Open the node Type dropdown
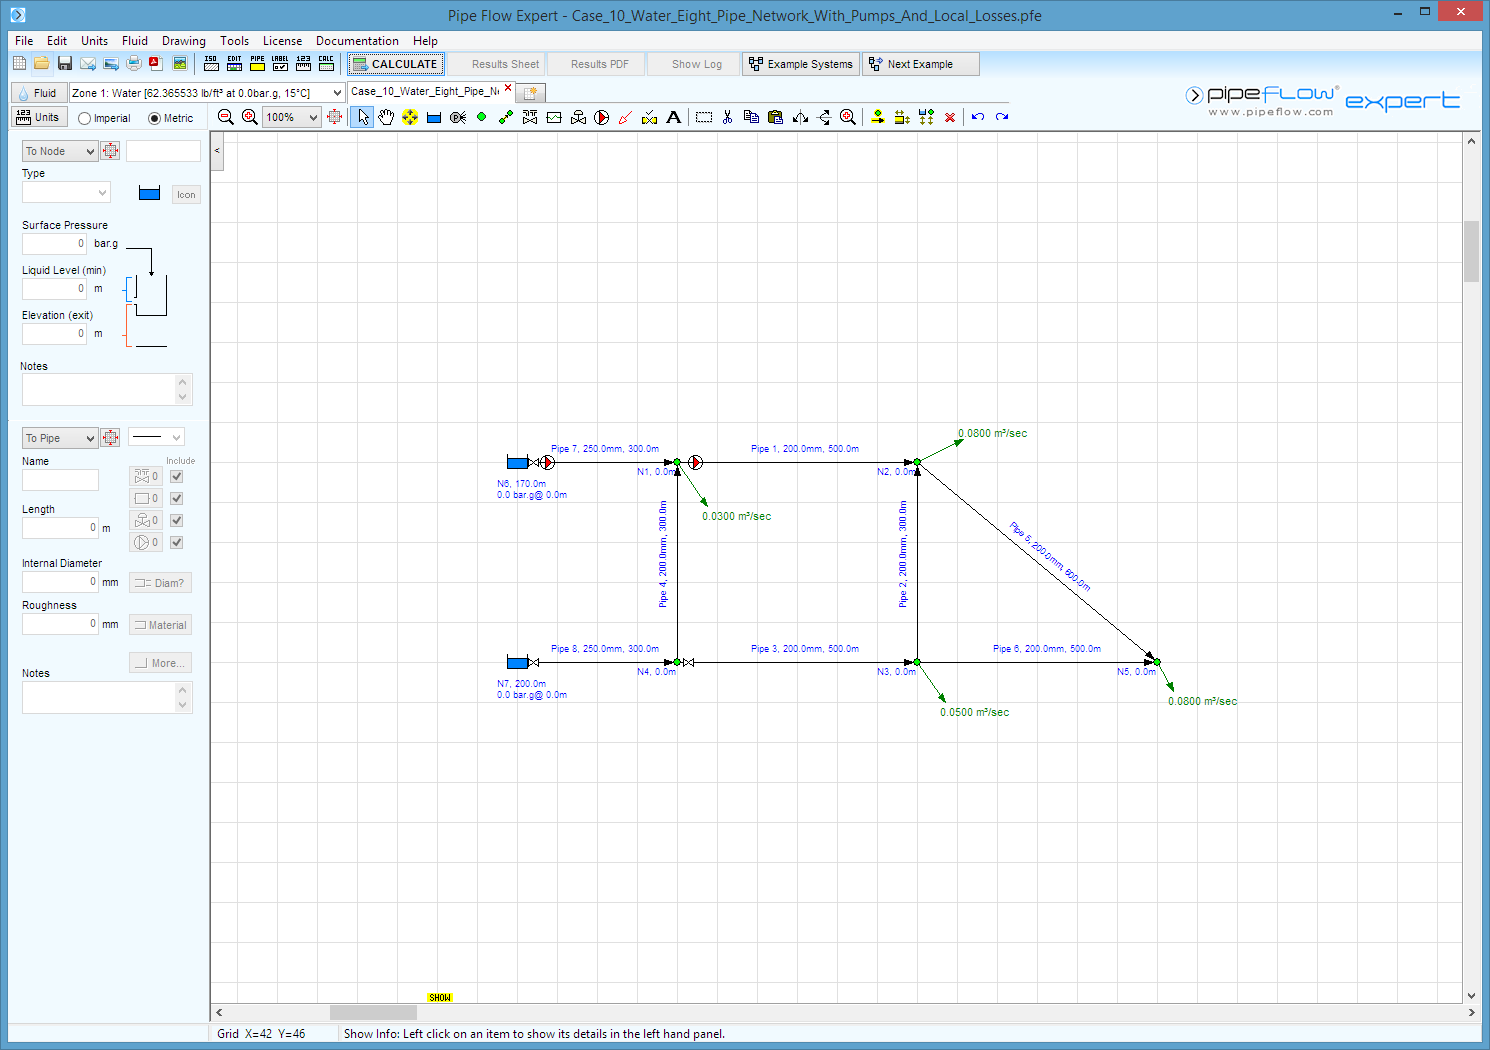The height and width of the screenshot is (1050, 1490). [x=66, y=192]
